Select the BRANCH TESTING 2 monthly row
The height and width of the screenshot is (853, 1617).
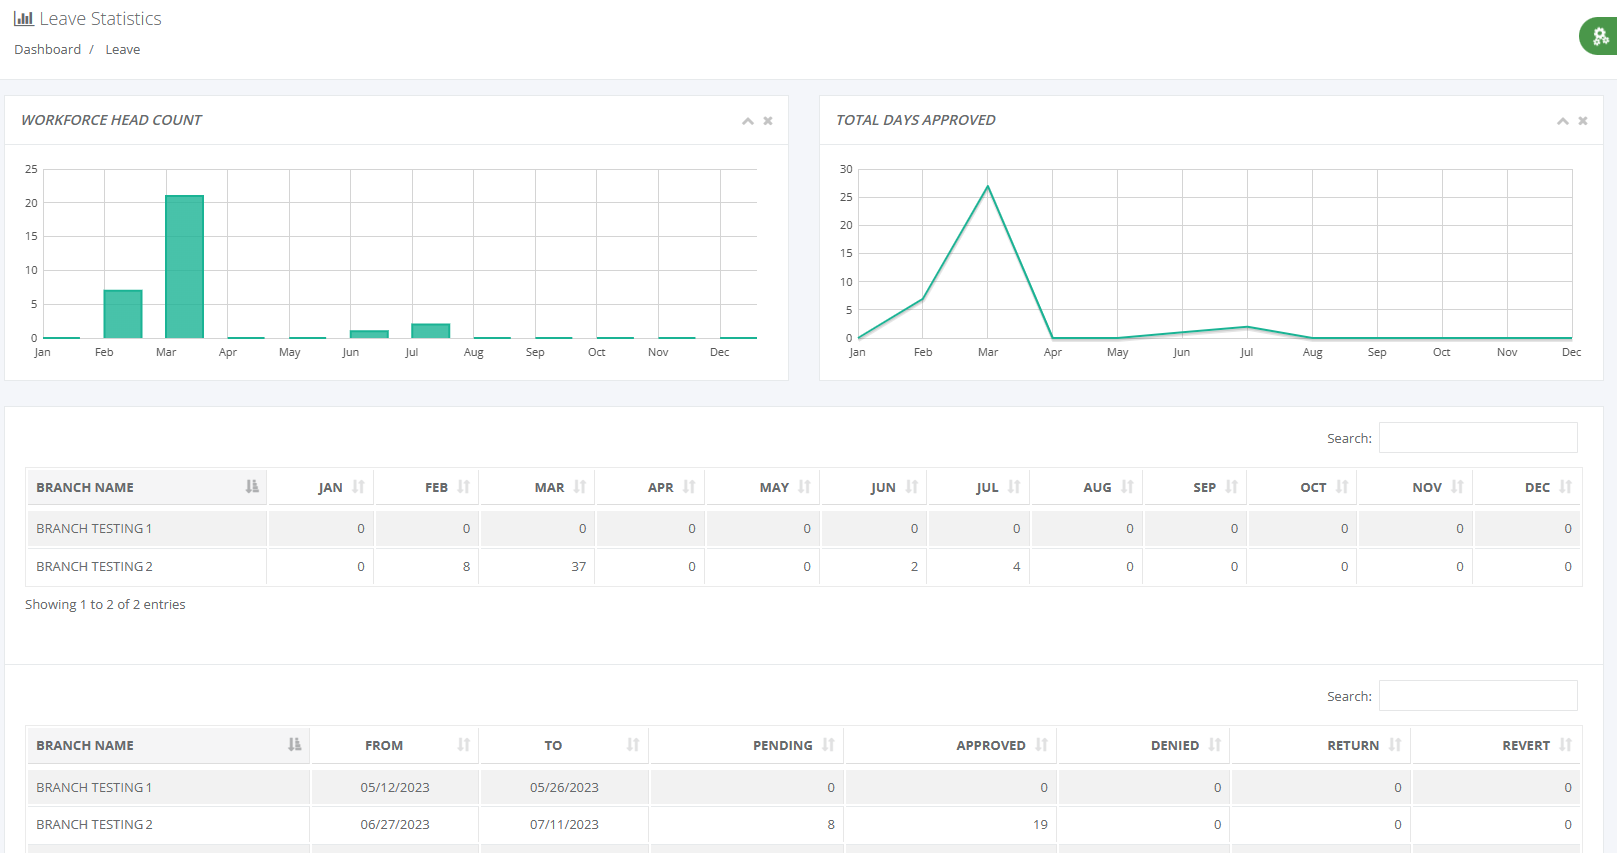[x=94, y=567]
